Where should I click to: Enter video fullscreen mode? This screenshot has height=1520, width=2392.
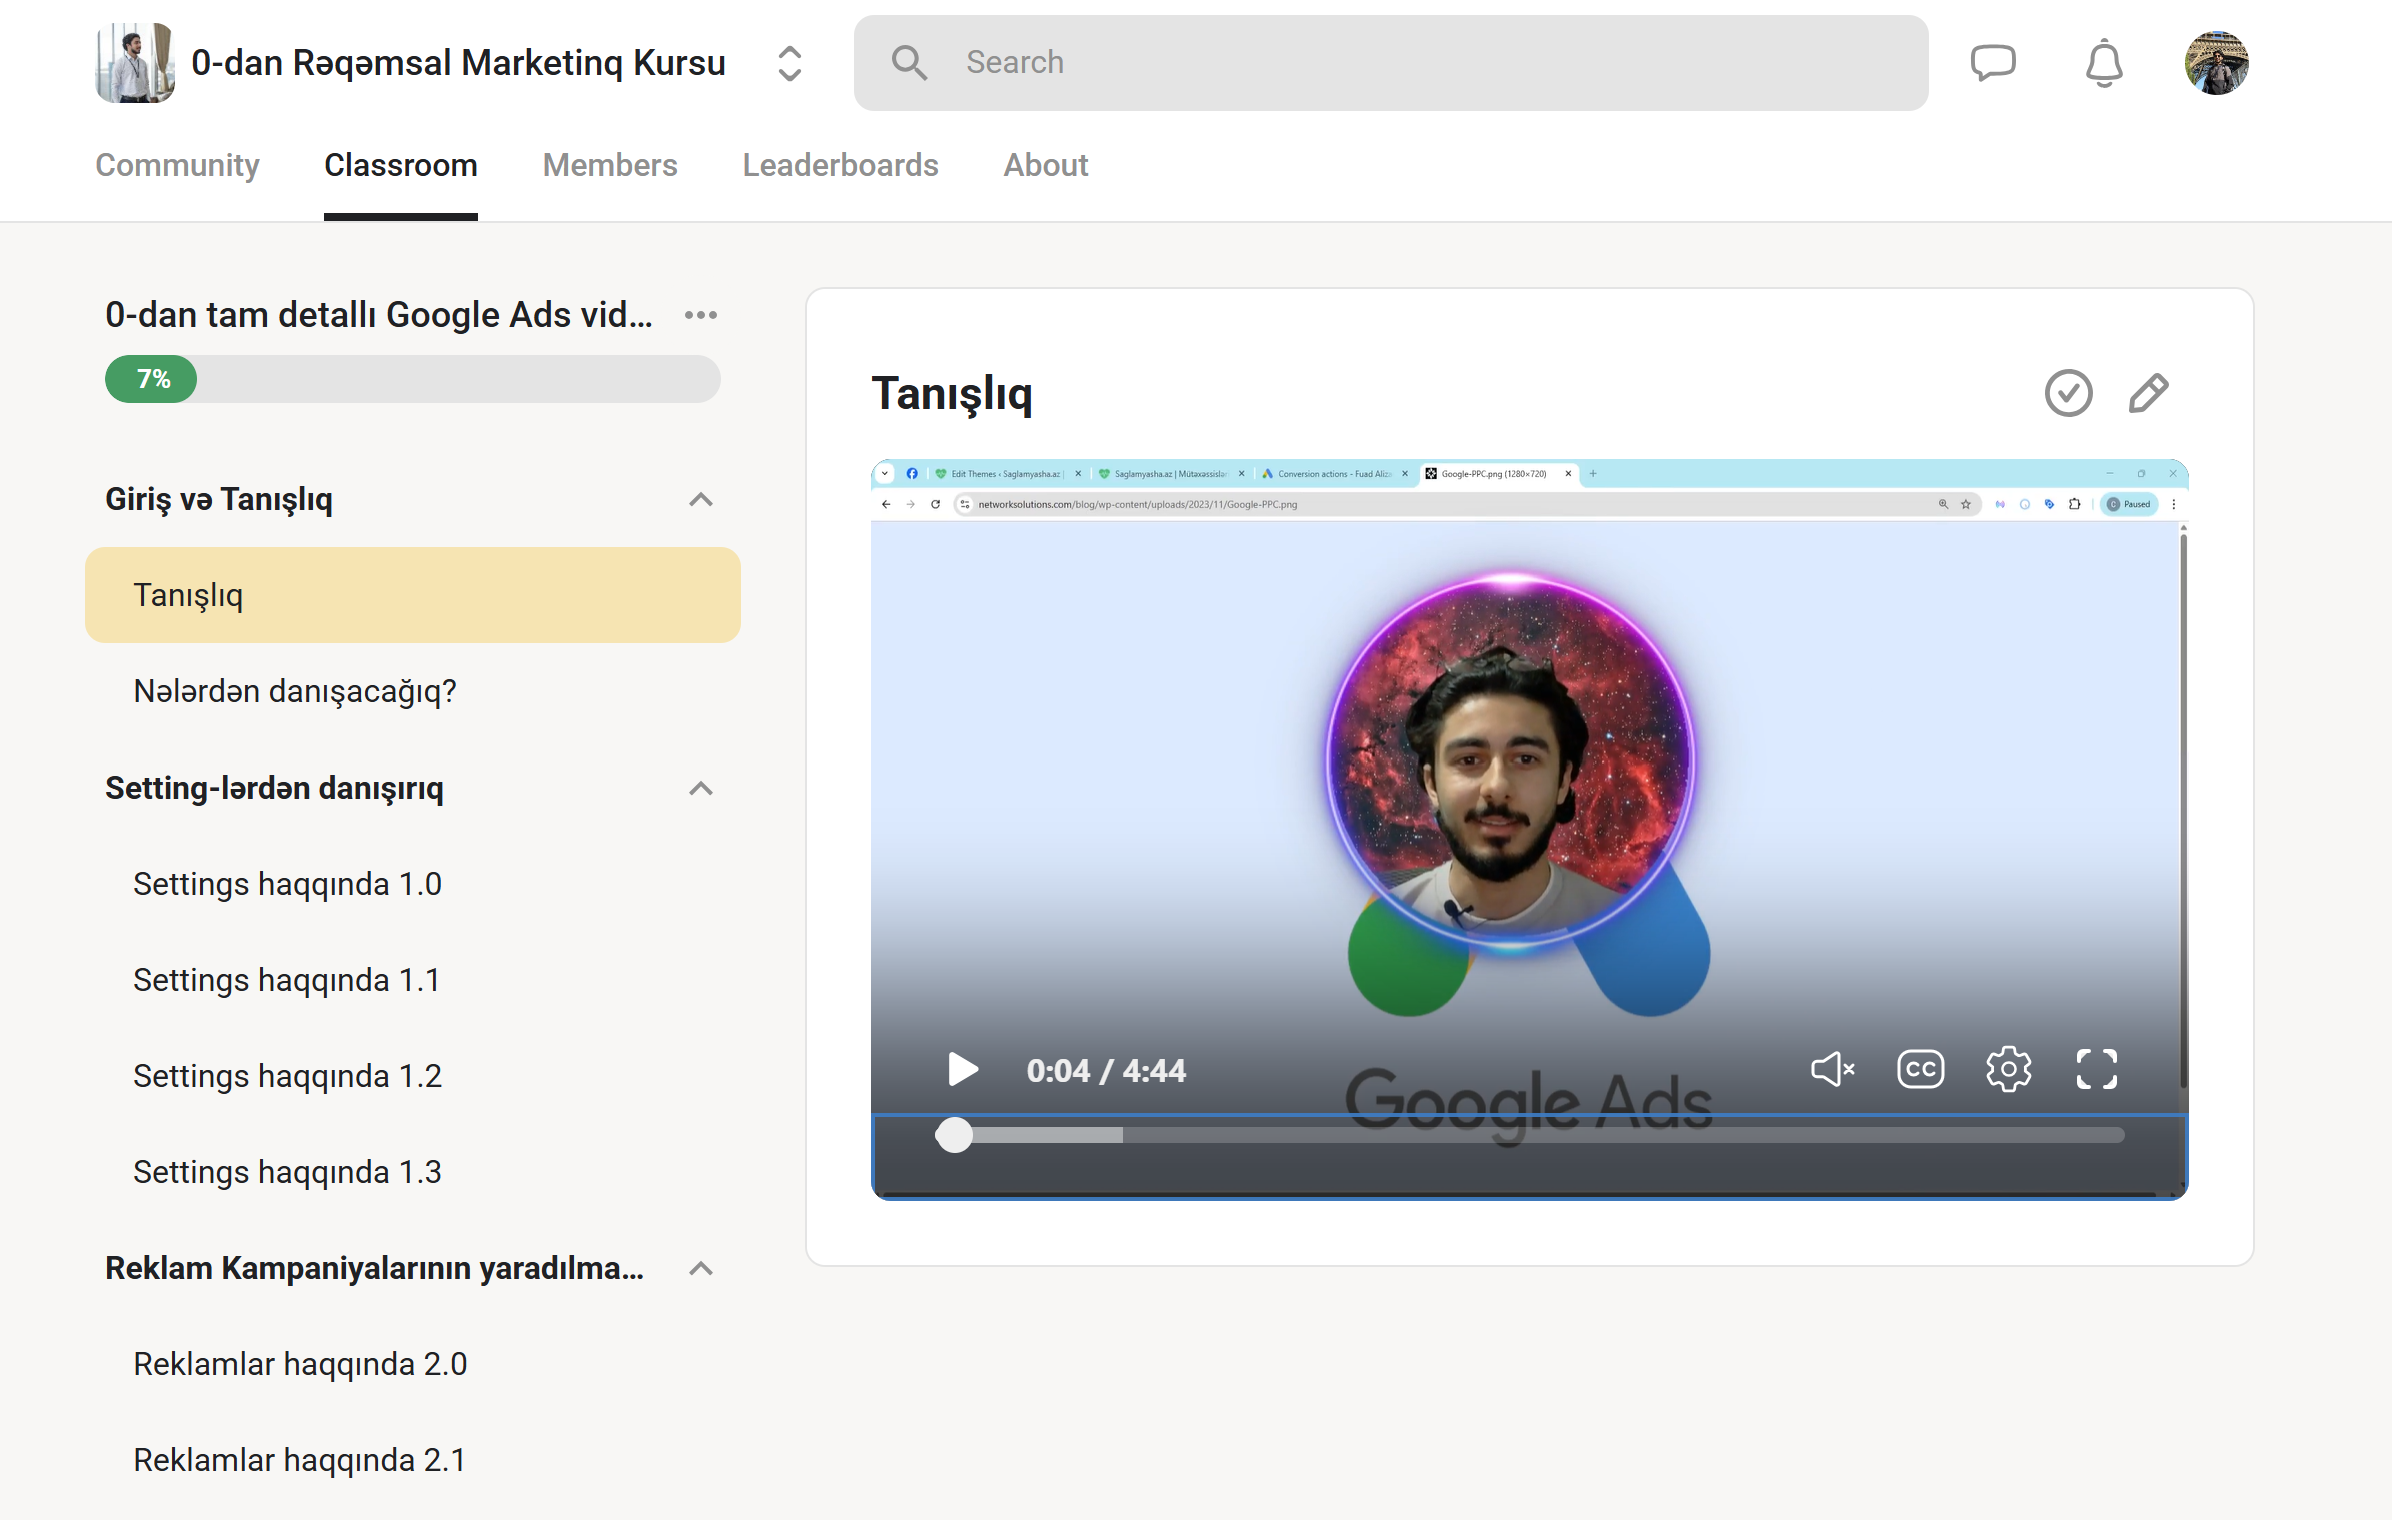[2096, 1069]
